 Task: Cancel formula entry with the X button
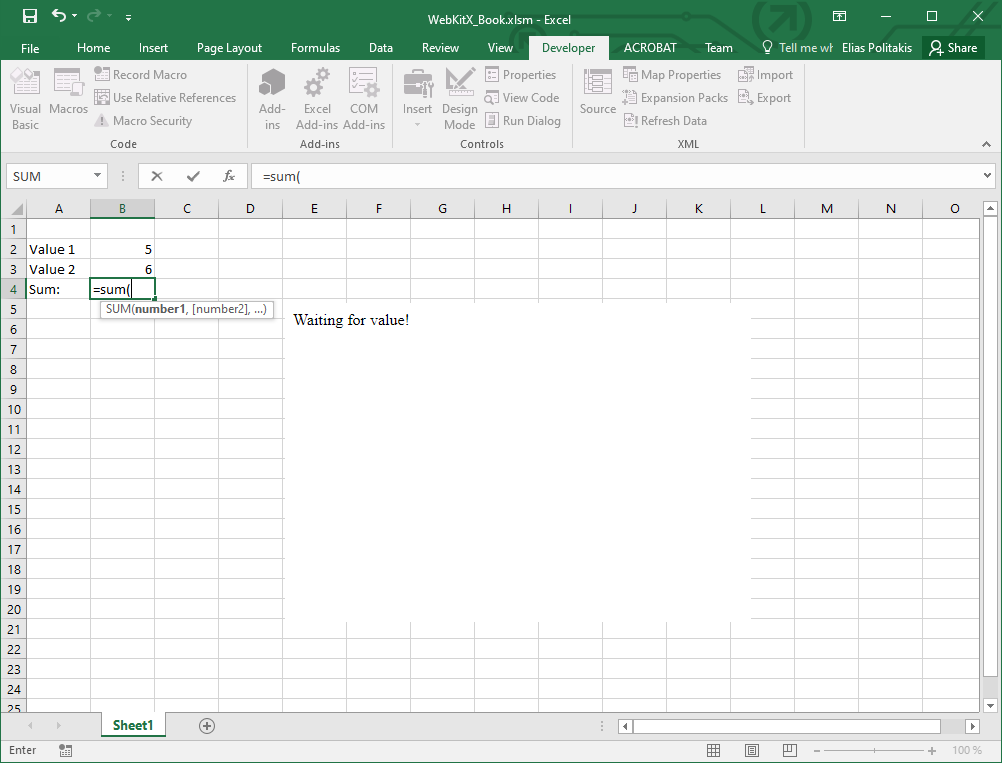(157, 176)
